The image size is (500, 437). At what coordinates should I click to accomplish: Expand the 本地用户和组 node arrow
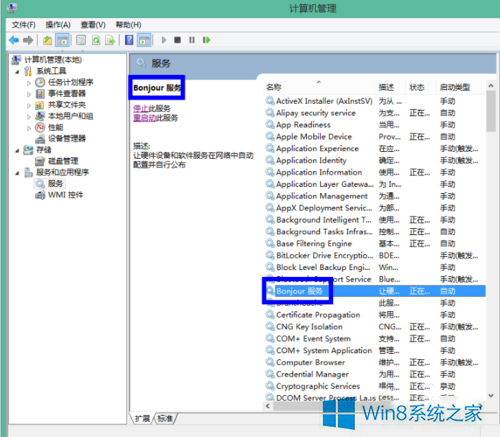(29, 117)
